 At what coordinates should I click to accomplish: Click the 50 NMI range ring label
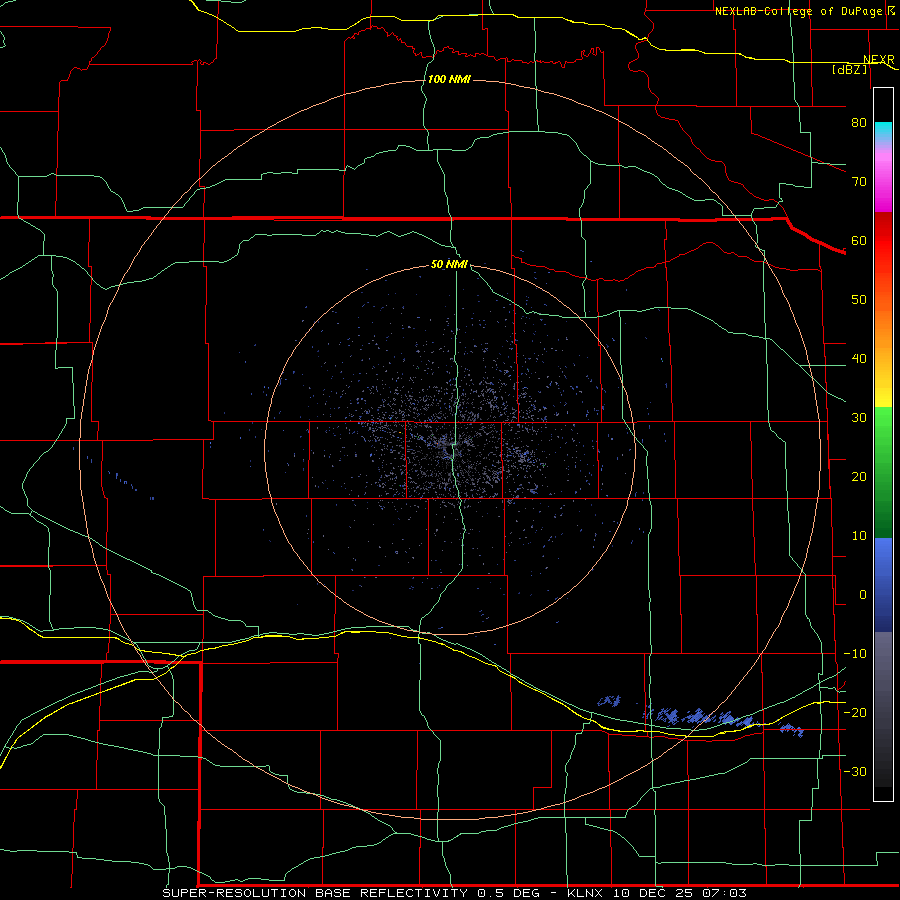449,264
